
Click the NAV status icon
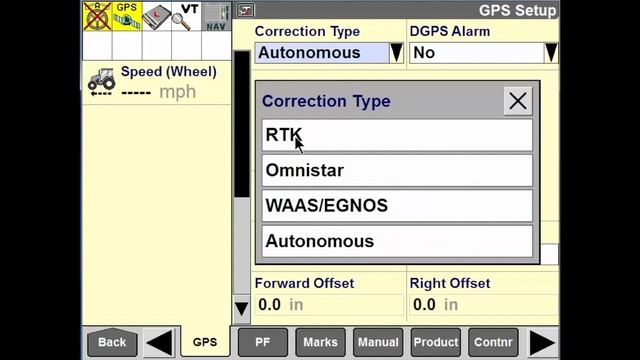[216, 16]
